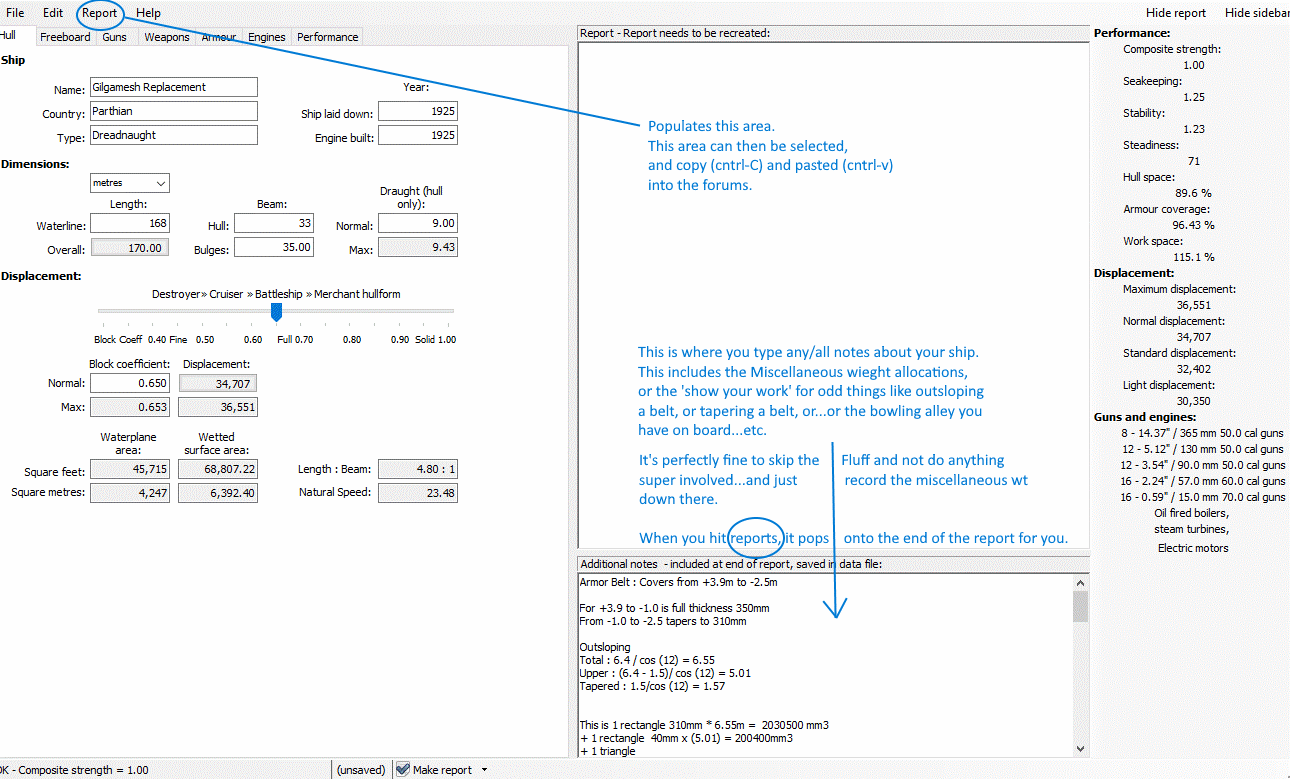Adjust the Block Coefficient slider
The width and height of the screenshot is (1290, 779).
point(276,313)
